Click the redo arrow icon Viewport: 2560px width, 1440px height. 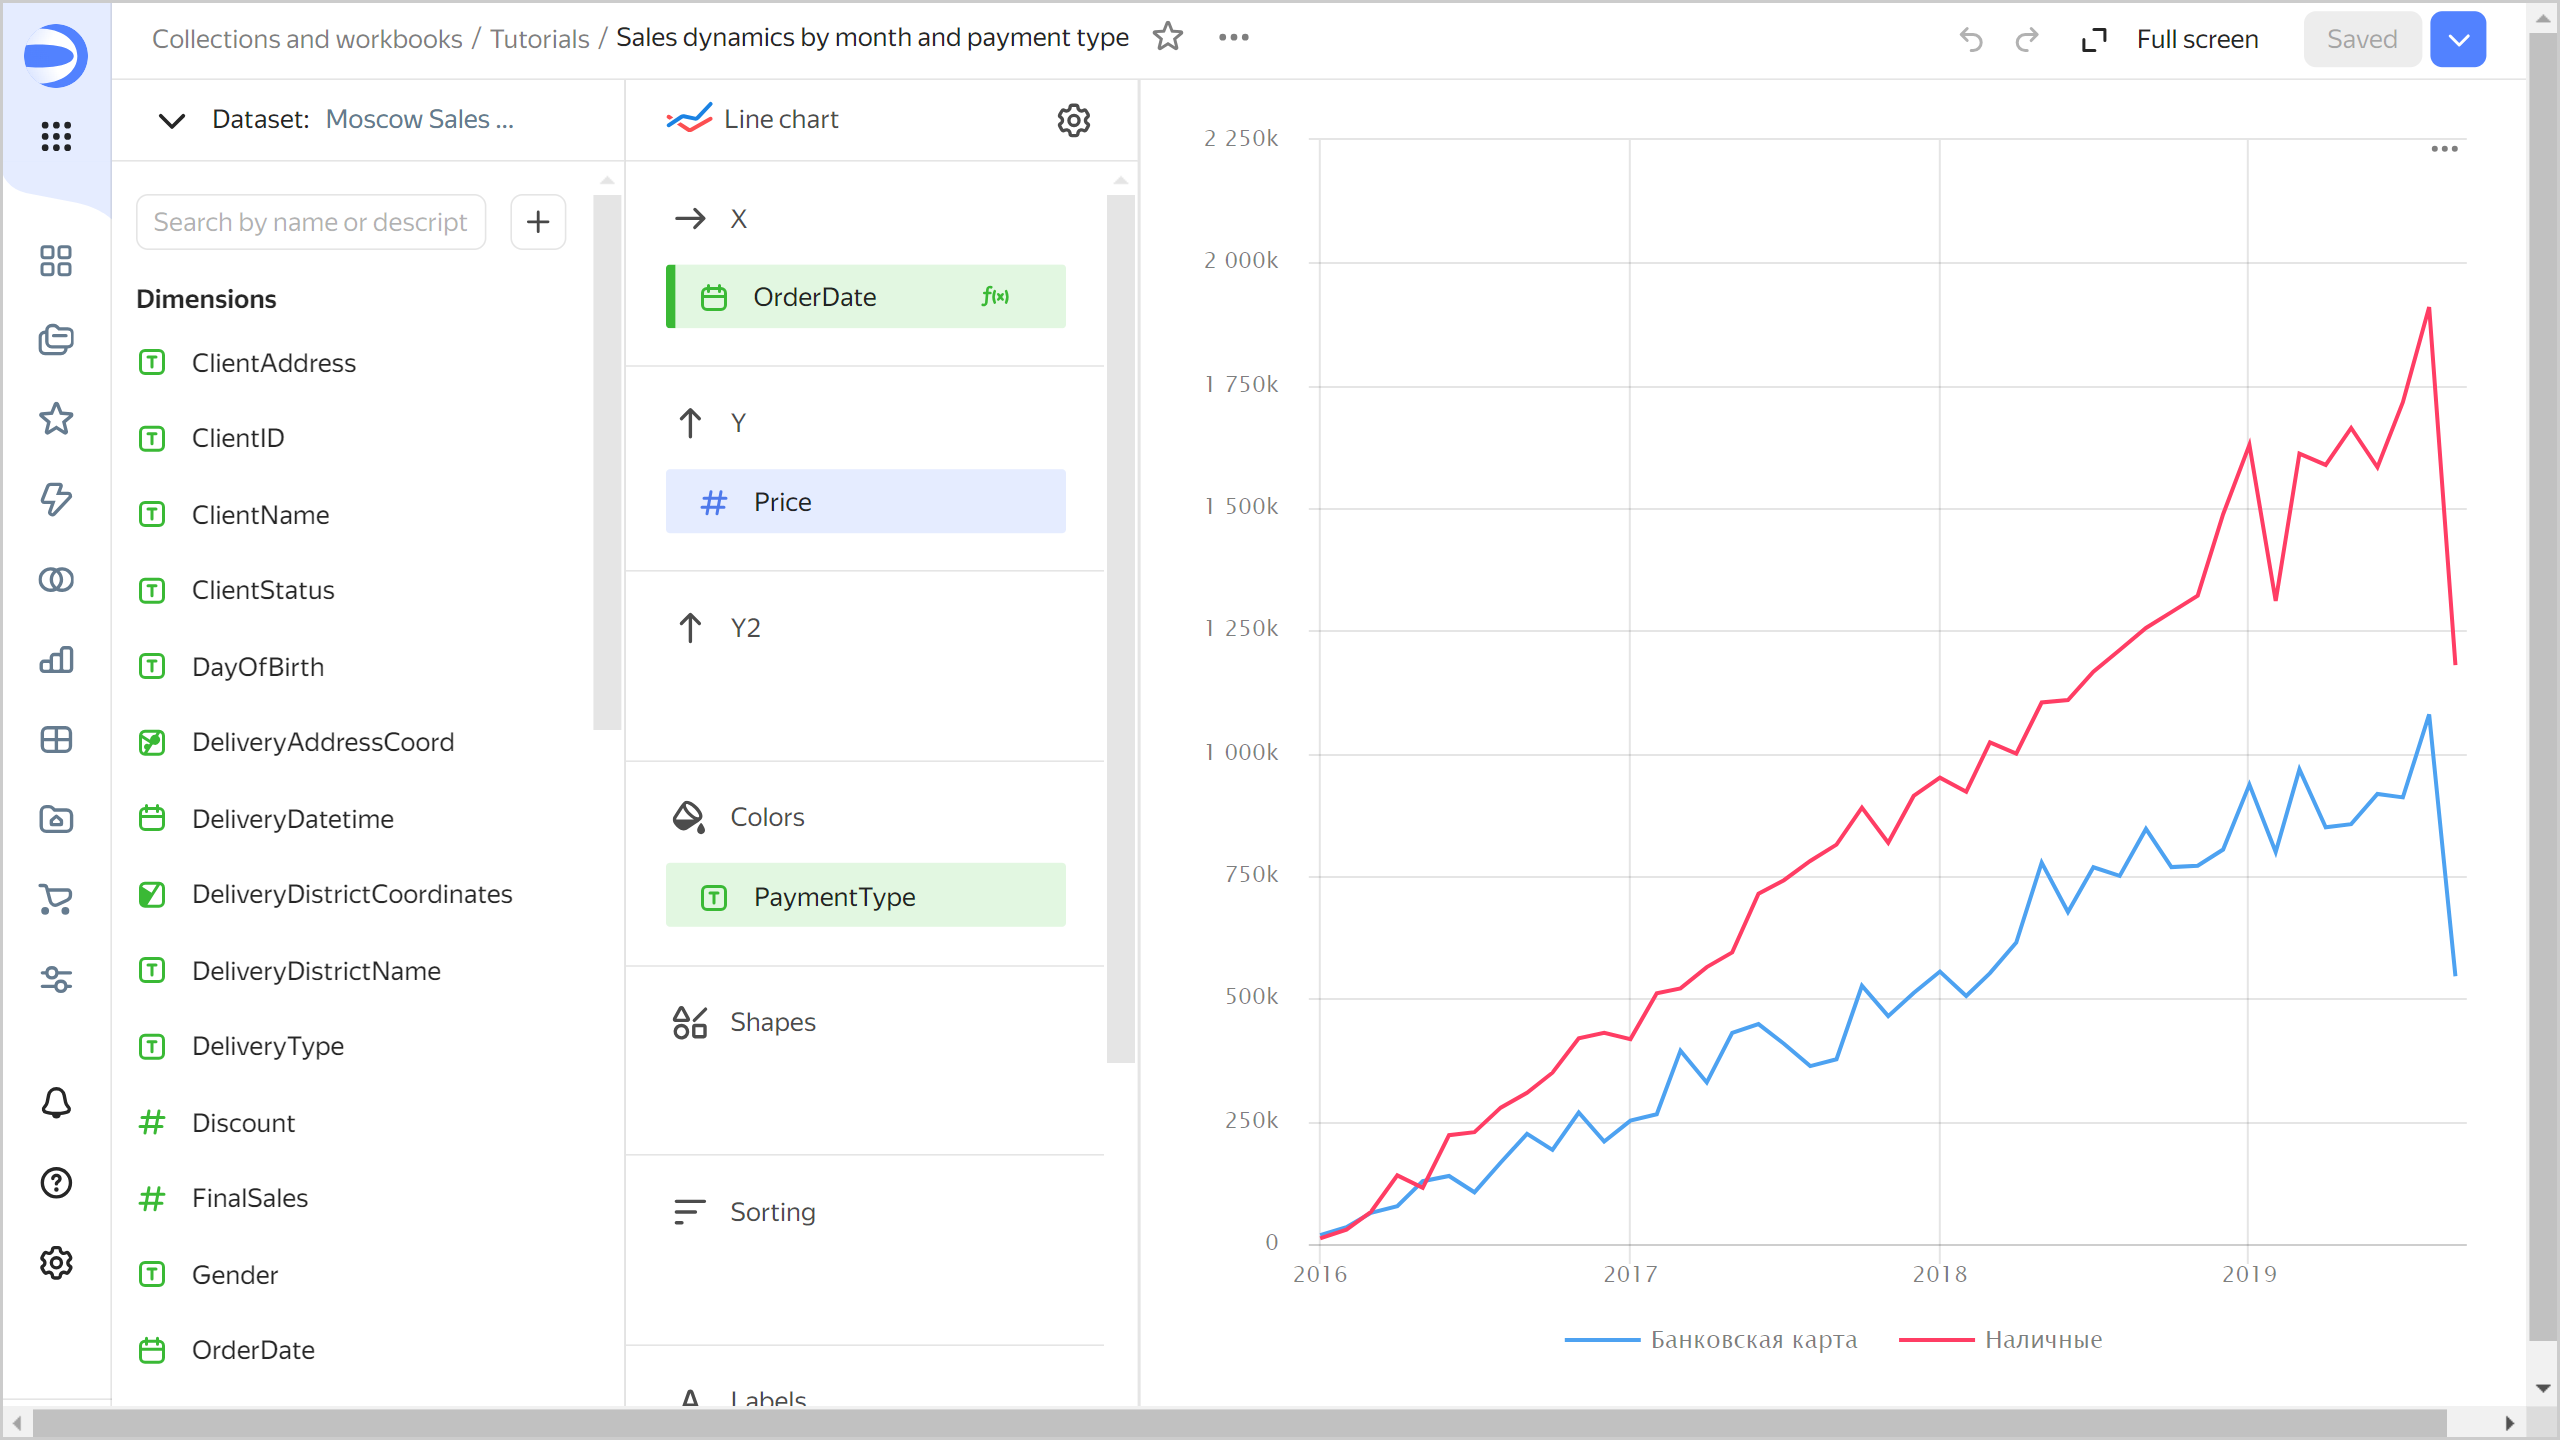coord(2027,39)
